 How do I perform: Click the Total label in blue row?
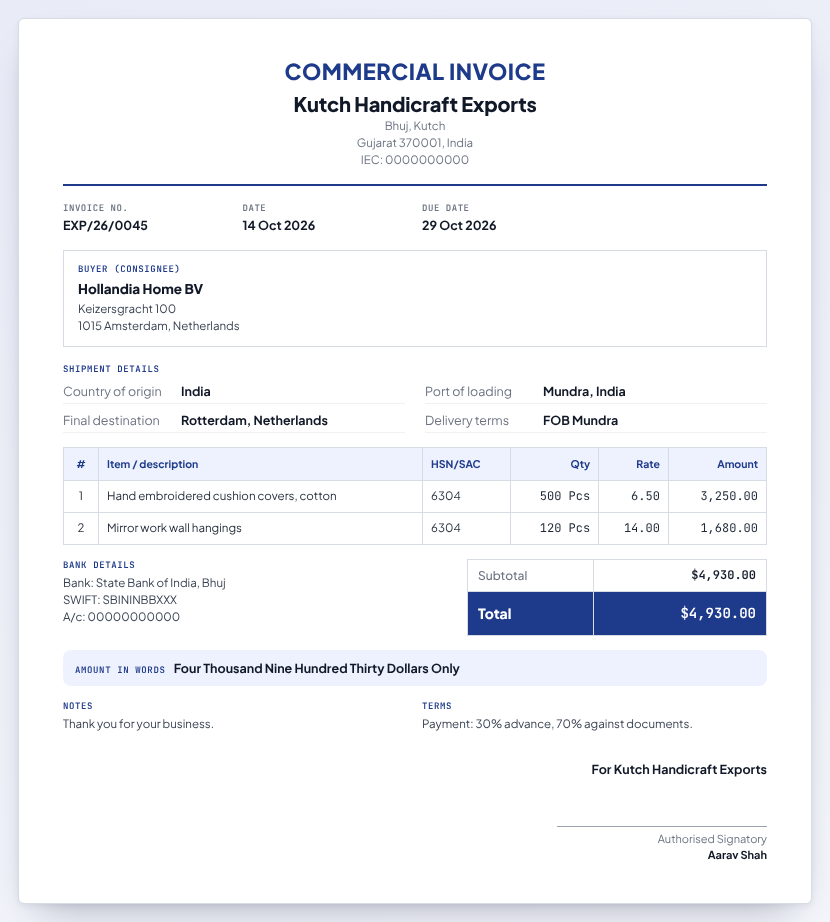[494, 614]
